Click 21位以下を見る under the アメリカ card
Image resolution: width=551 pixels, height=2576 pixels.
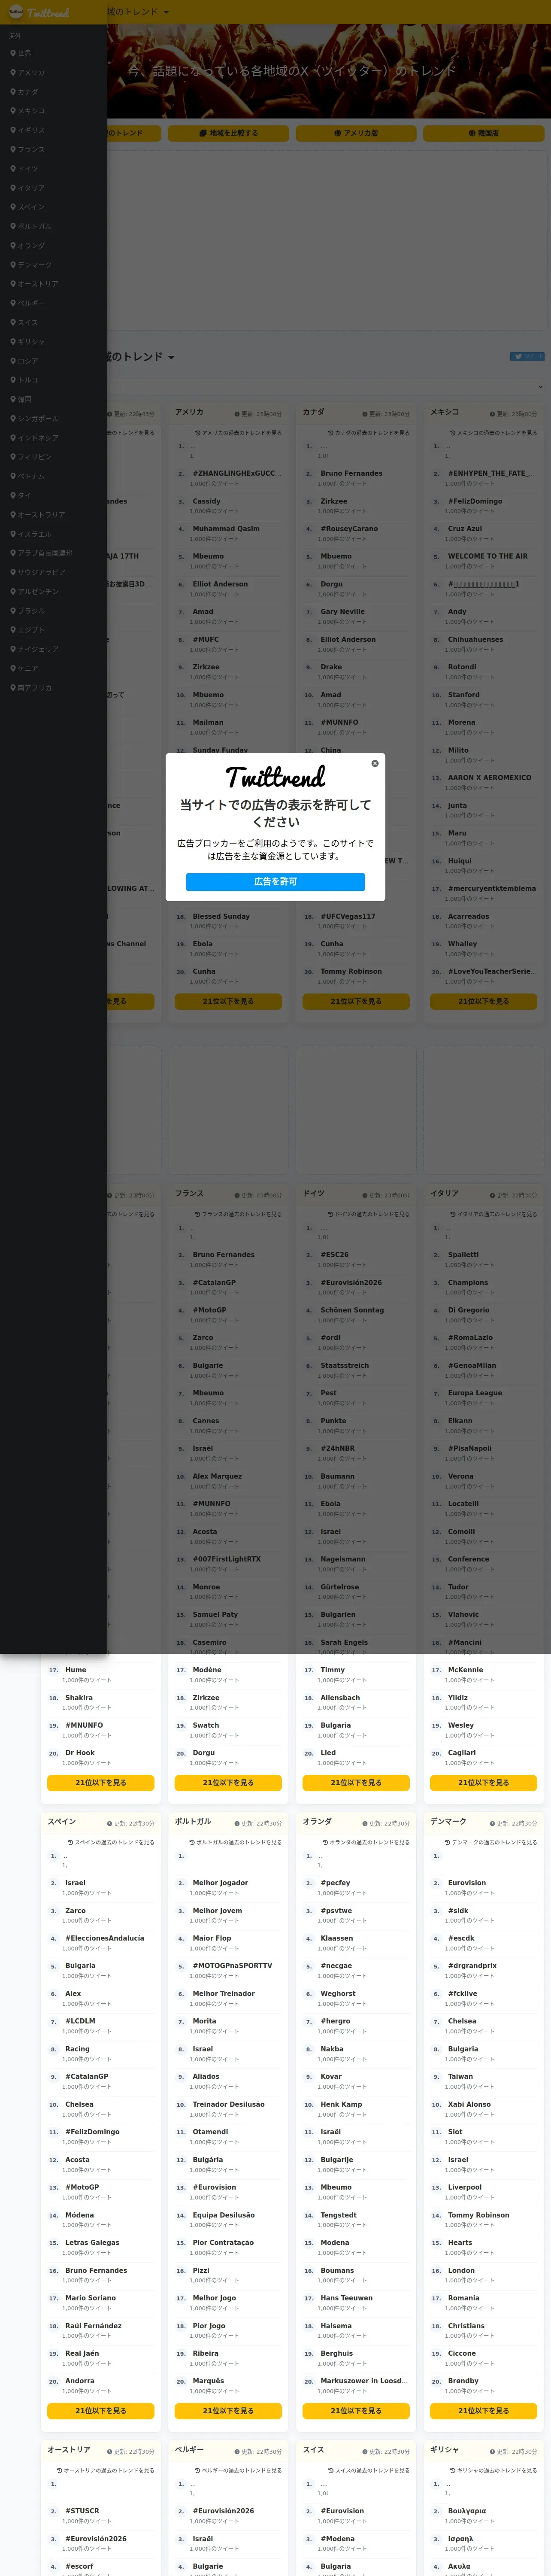click(228, 1001)
